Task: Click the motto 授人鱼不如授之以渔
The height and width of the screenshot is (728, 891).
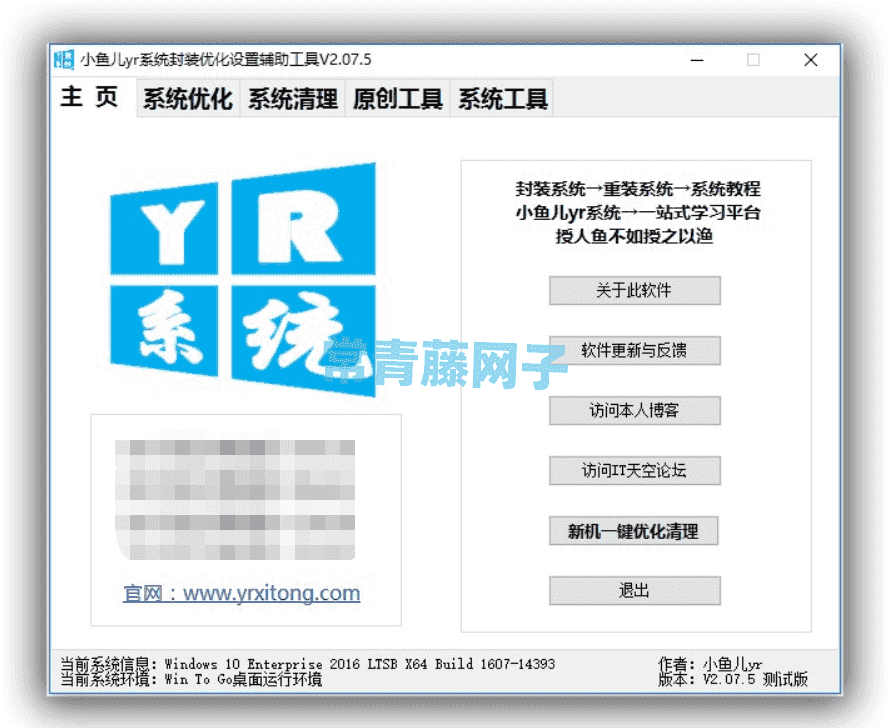Action: tap(634, 236)
